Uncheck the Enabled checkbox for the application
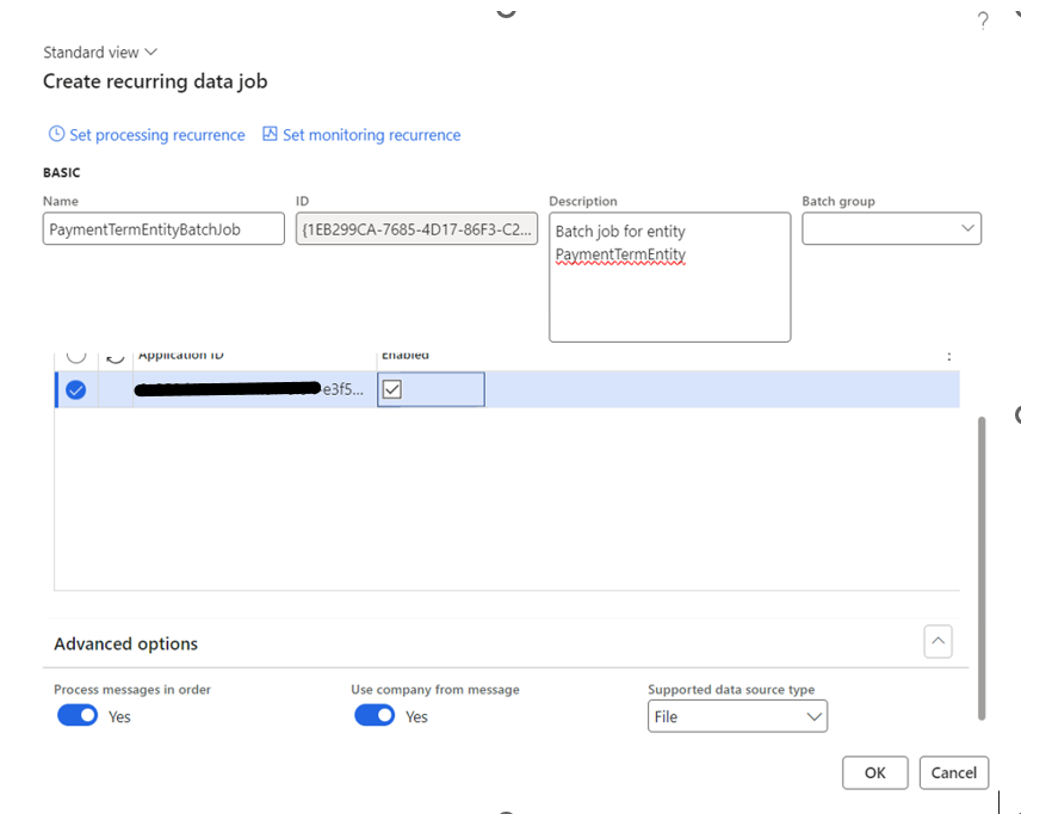 [x=392, y=390]
